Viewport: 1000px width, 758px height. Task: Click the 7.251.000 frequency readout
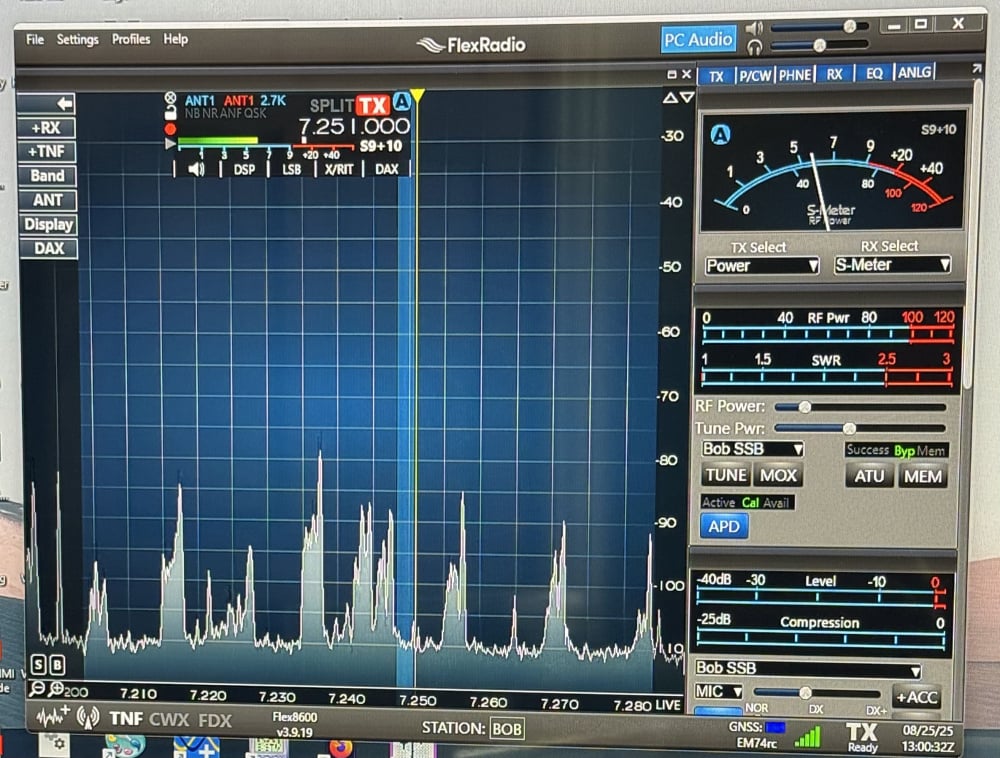pos(354,126)
